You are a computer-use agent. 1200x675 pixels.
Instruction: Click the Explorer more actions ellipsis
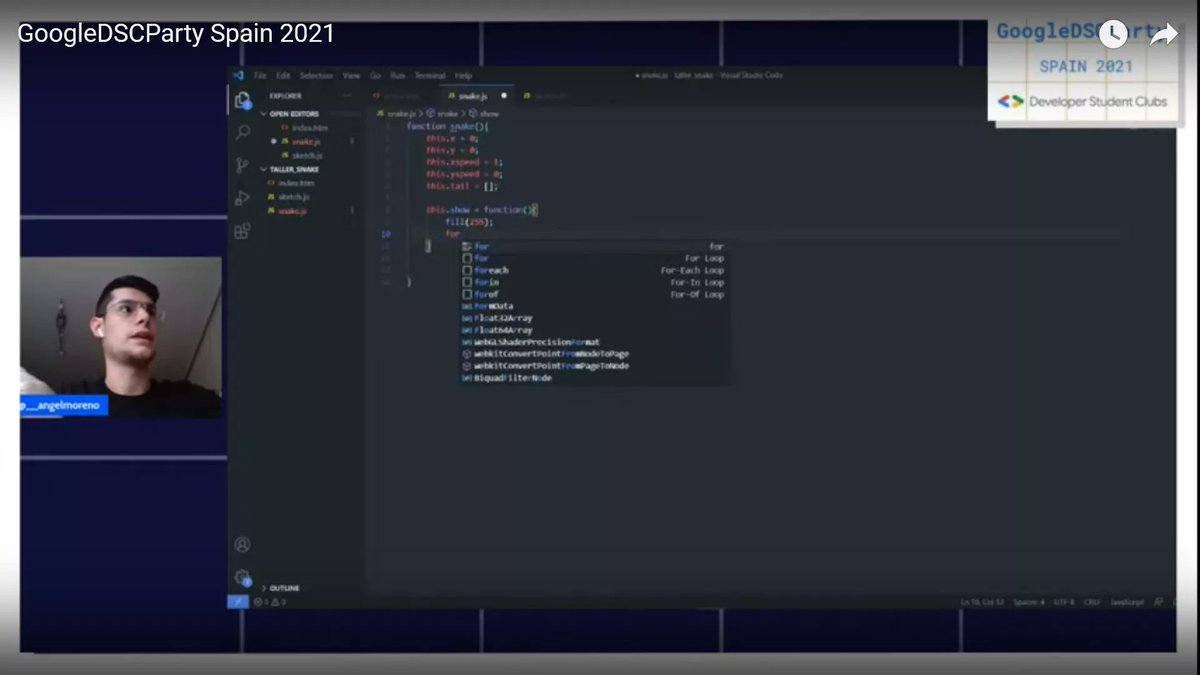(x=347, y=96)
